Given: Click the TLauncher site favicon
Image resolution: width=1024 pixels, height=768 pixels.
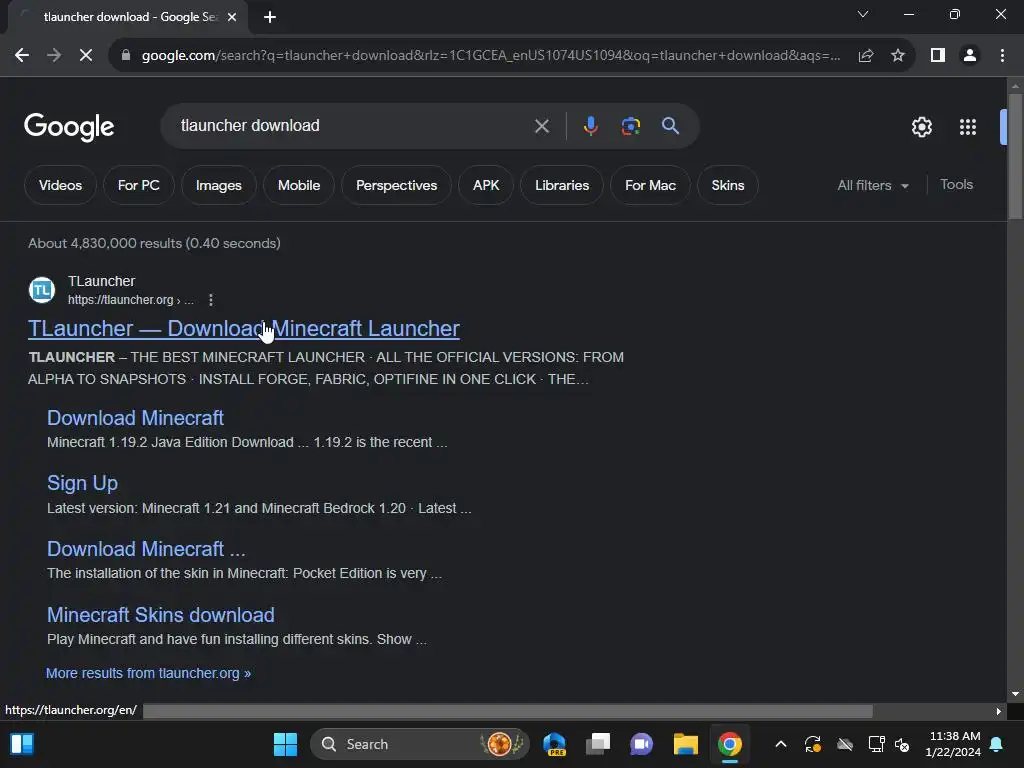Looking at the screenshot, I should 42,290.
